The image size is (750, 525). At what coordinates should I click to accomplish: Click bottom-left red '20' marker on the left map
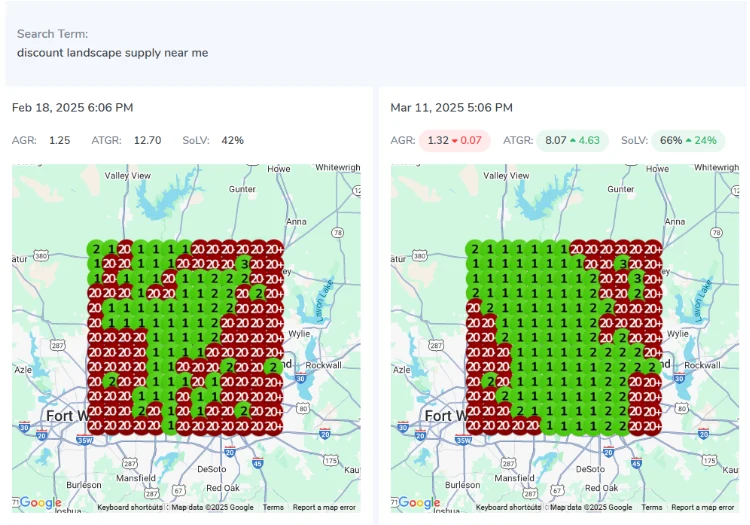pos(95,425)
